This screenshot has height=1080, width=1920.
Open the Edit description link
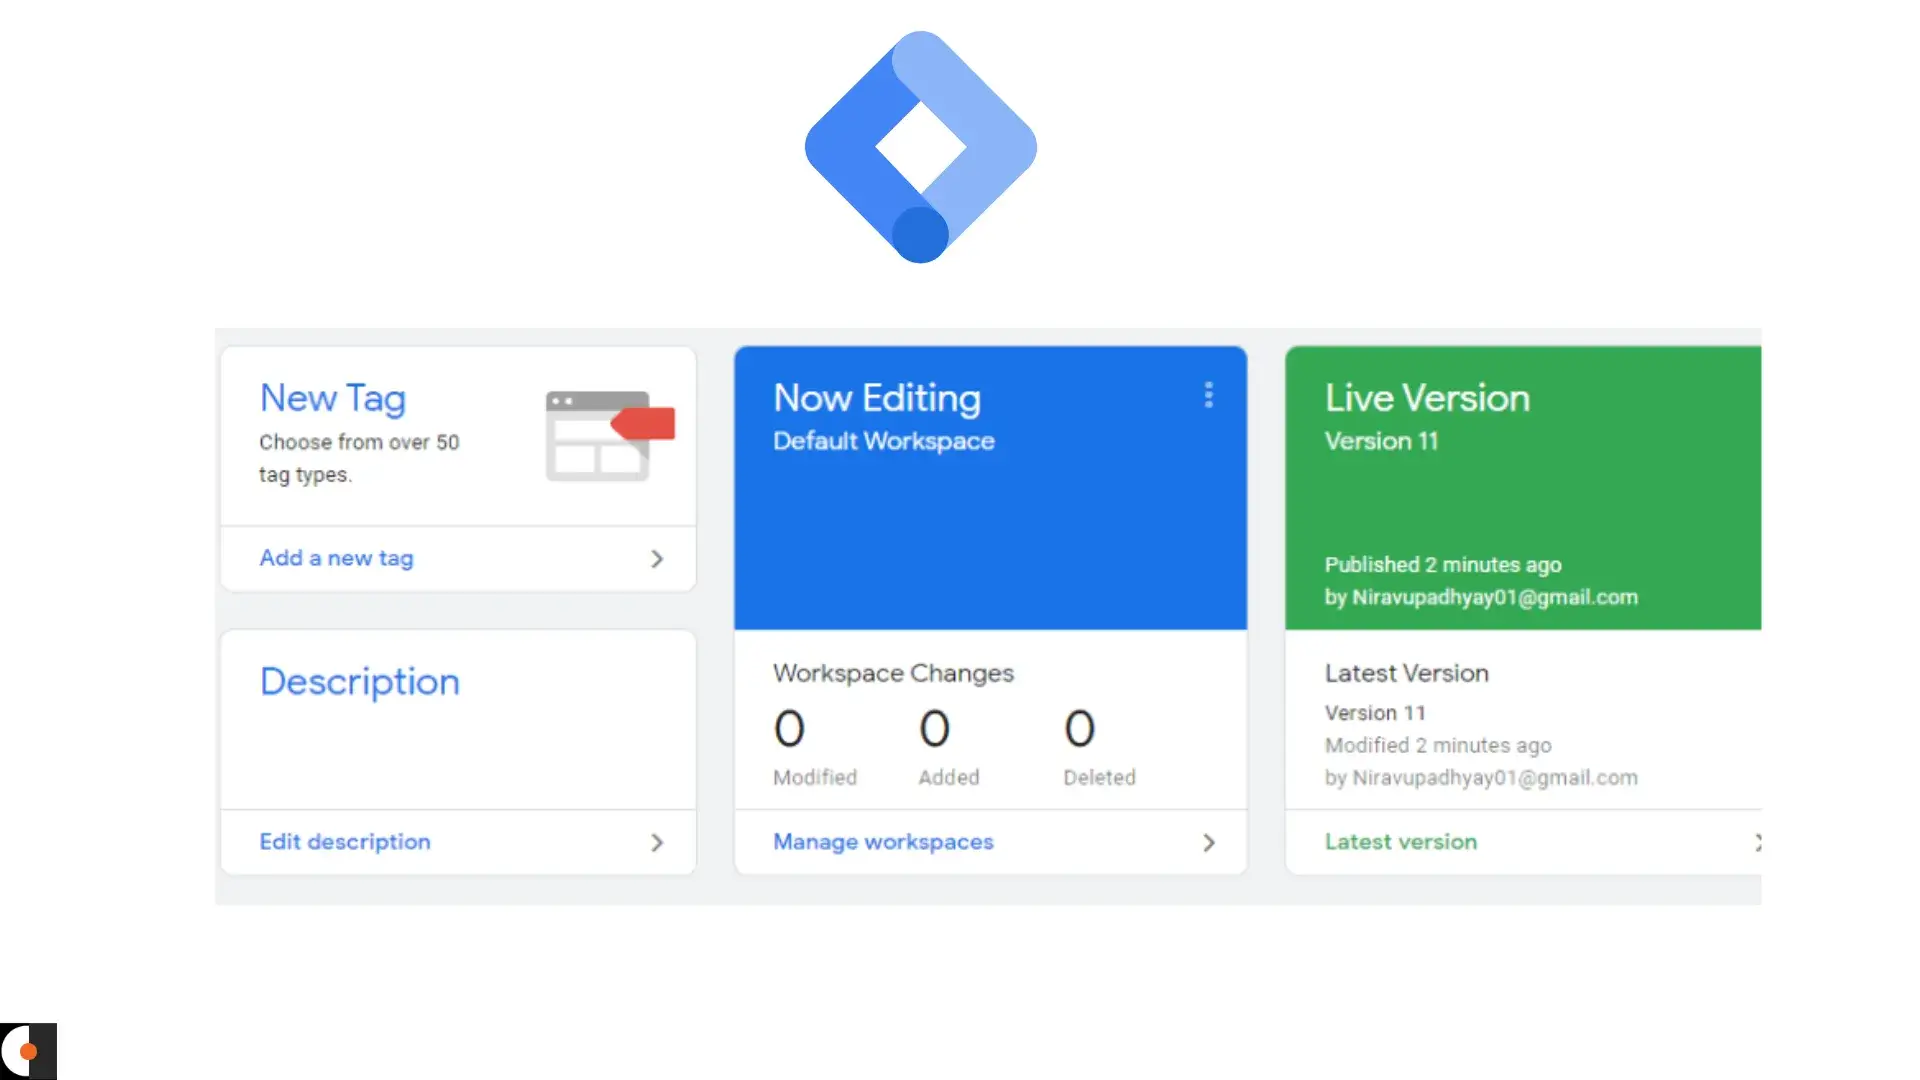(x=345, y=842)
